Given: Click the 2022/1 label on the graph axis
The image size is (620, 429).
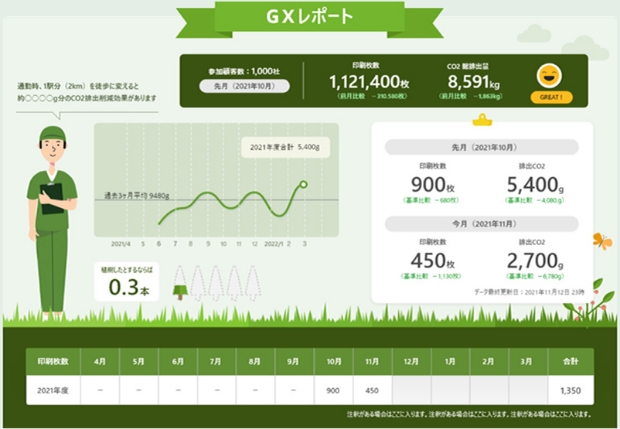Looking at the screenshot, I should pos(274,244).
